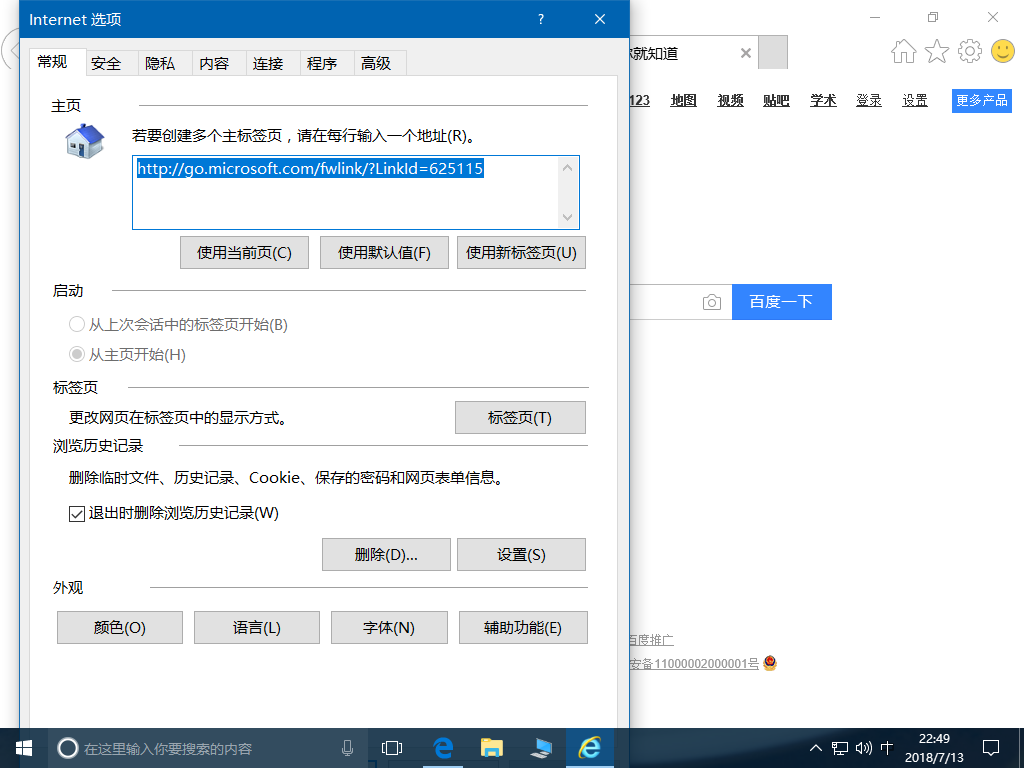This screenshot has height=768, width=1024.
Task: Click the date and time clock
Action: pyautogui.click(x=934, y=748)
